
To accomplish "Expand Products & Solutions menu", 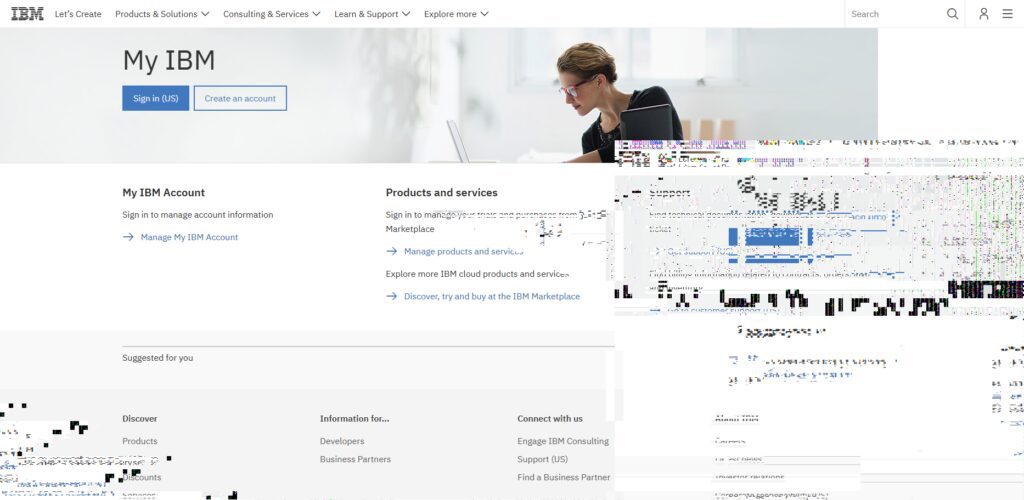I will (x=162, y=14).
